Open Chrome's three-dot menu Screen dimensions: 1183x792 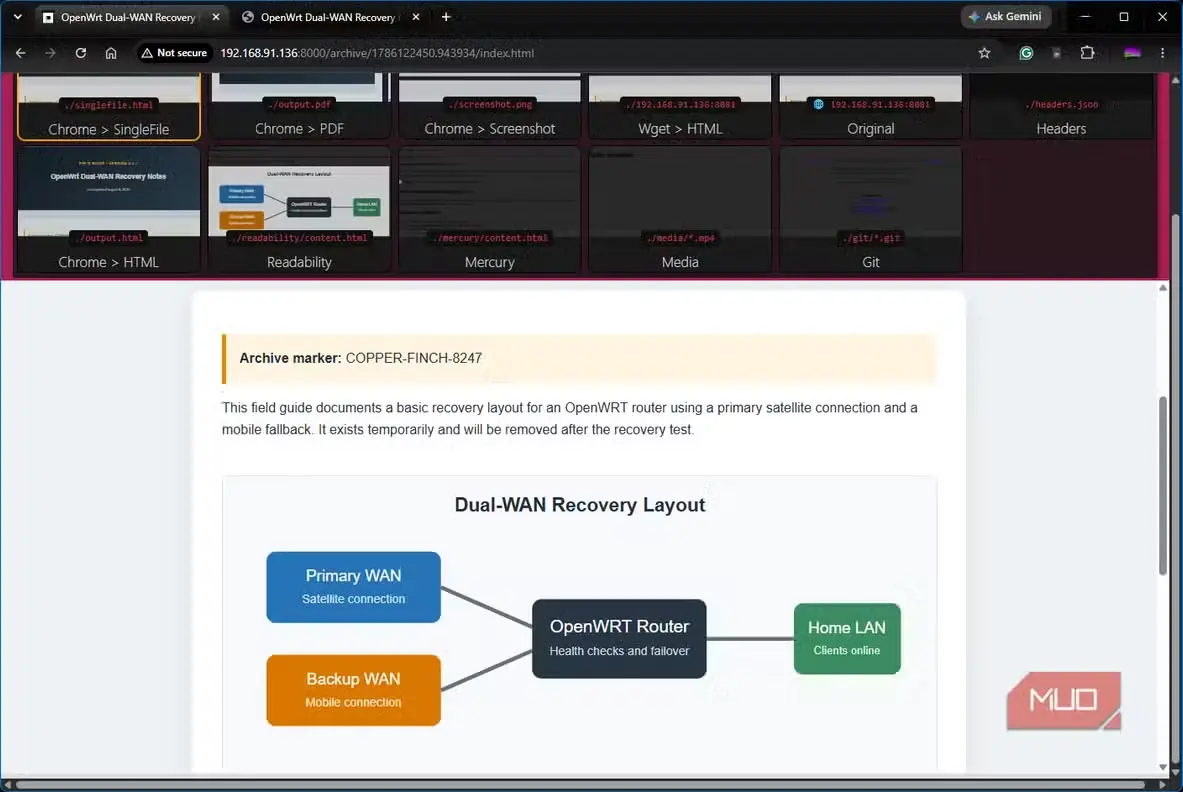[x=1163, y=53]
